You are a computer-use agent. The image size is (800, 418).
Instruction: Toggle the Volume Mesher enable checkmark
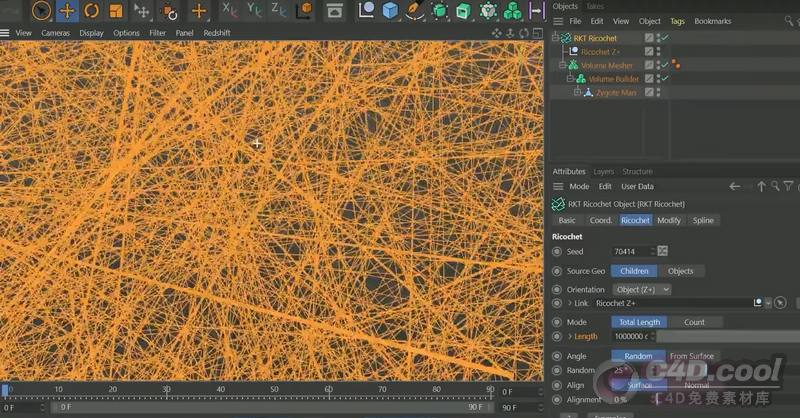click(665, 65)
